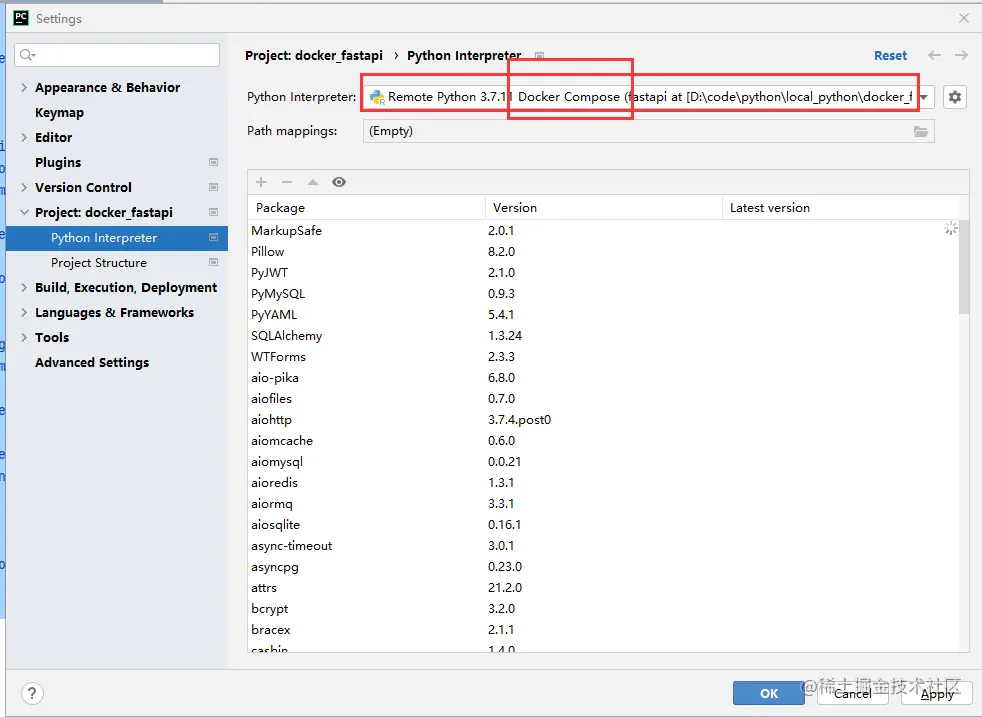The height and width of the screenshot is (717, 982).
Task: Select the aio-pika package row
Action: point(603,378)
